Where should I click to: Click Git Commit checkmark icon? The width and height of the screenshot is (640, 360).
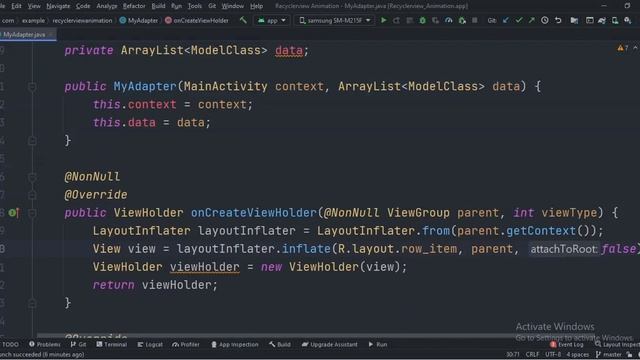tap(519, 20)
